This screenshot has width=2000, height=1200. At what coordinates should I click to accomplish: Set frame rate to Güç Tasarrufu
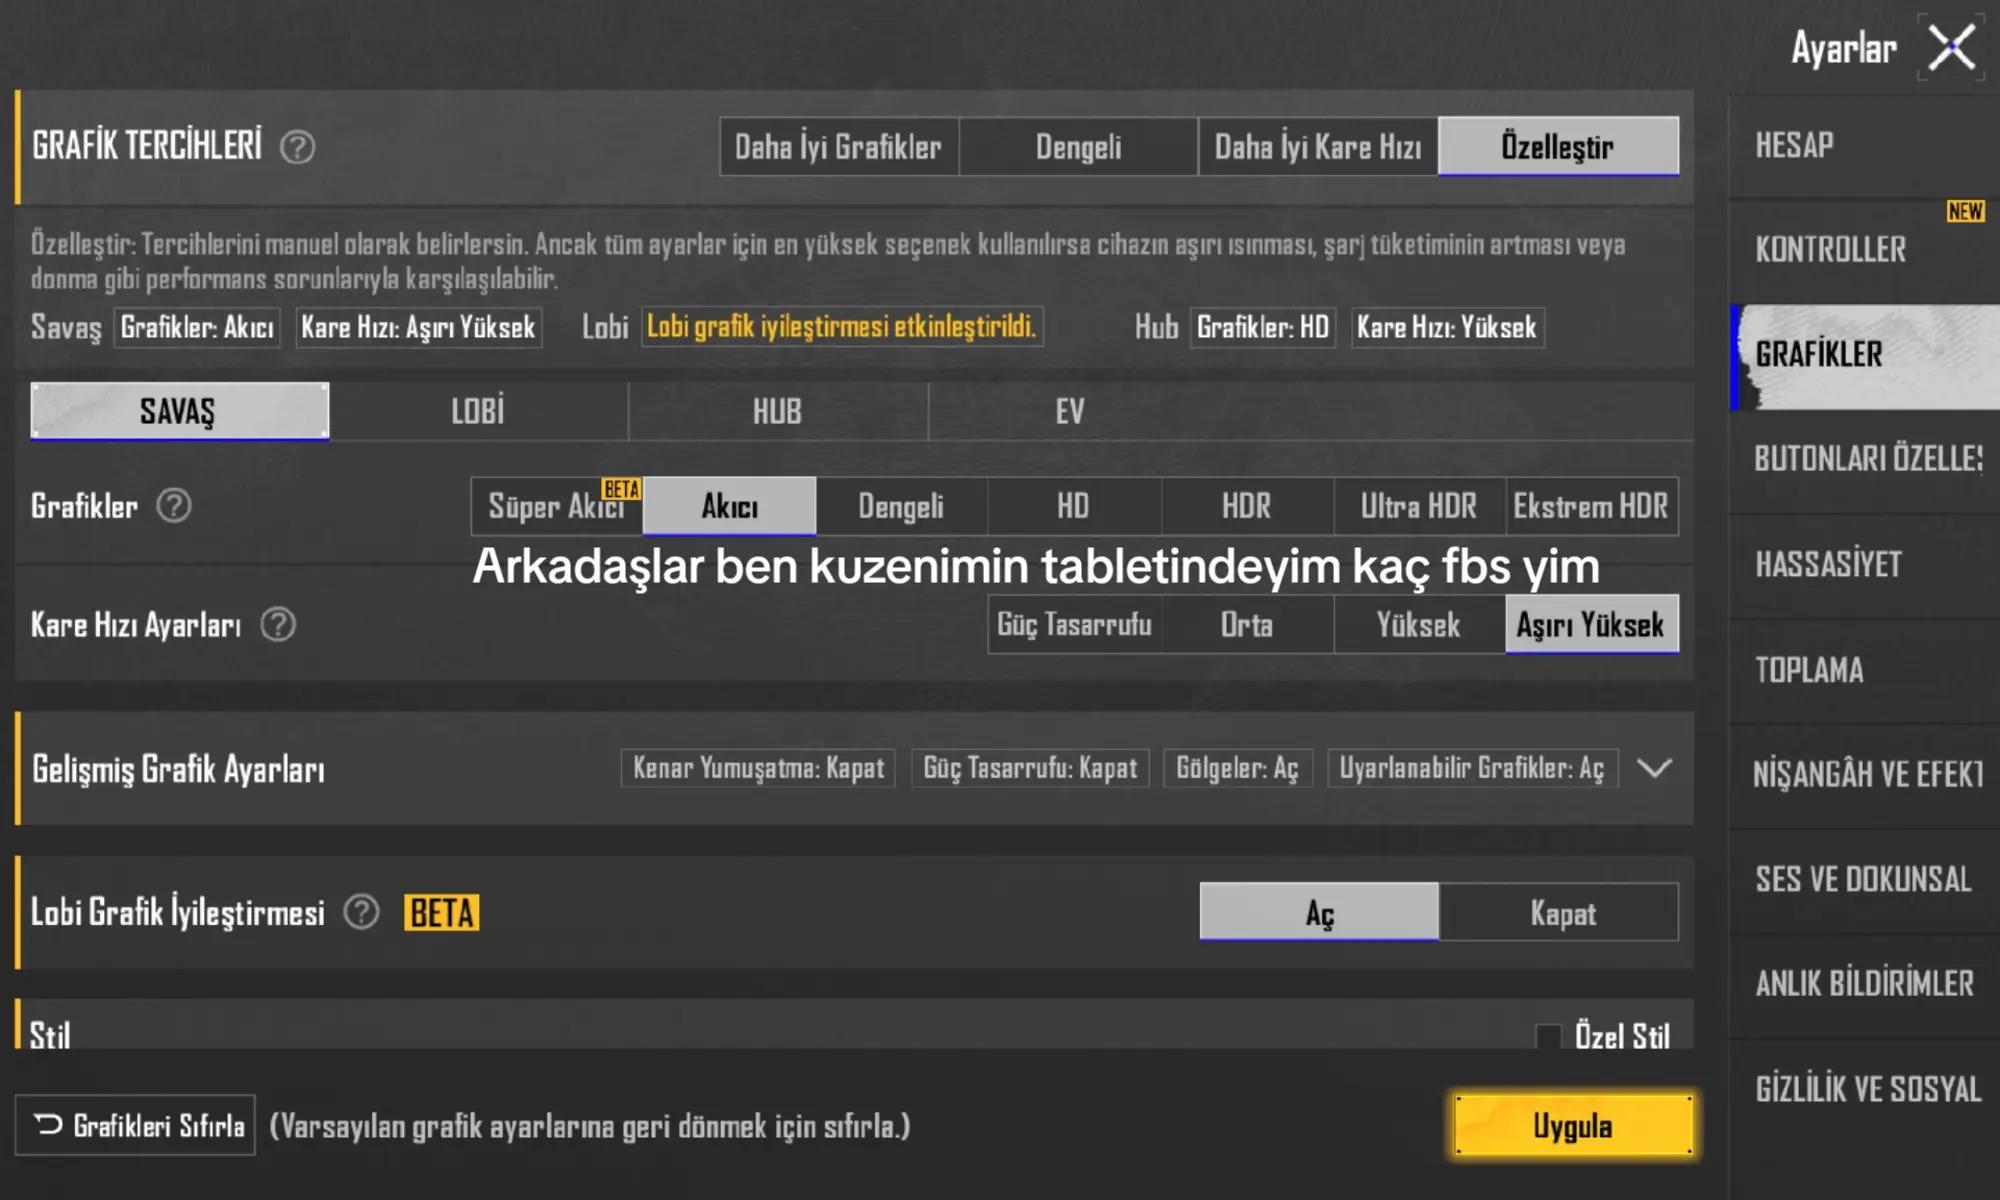click(1075, 625)
